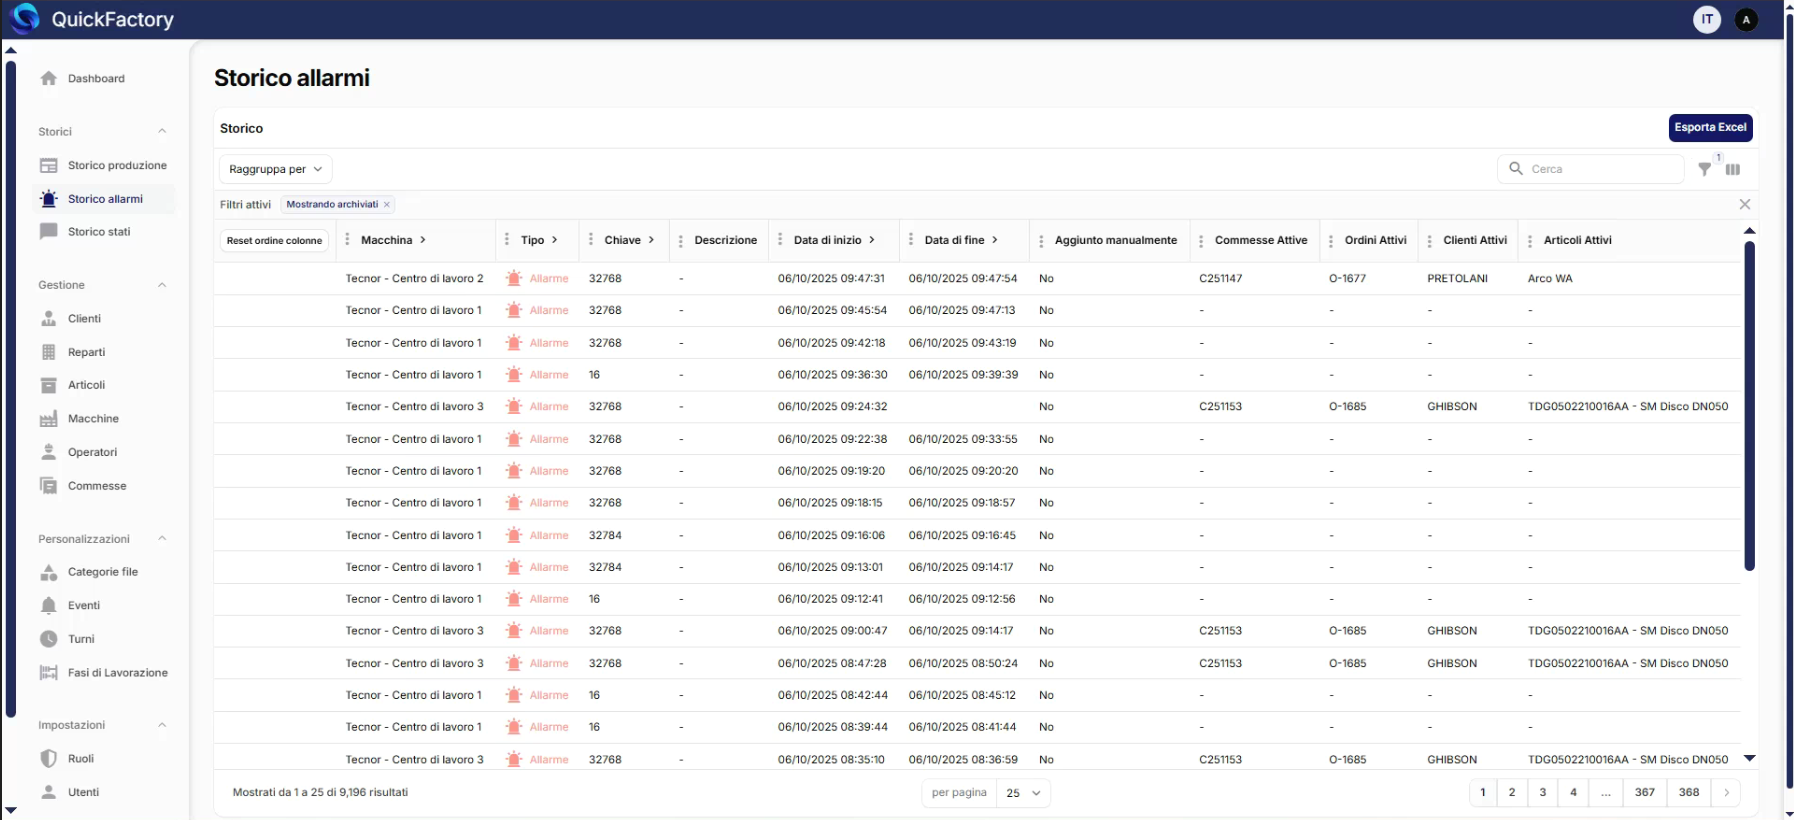Collapse the Gestione sidebar section
The width and height of the screenshot is (1794, 820).
pyautogui.click(x=162, y=285)
